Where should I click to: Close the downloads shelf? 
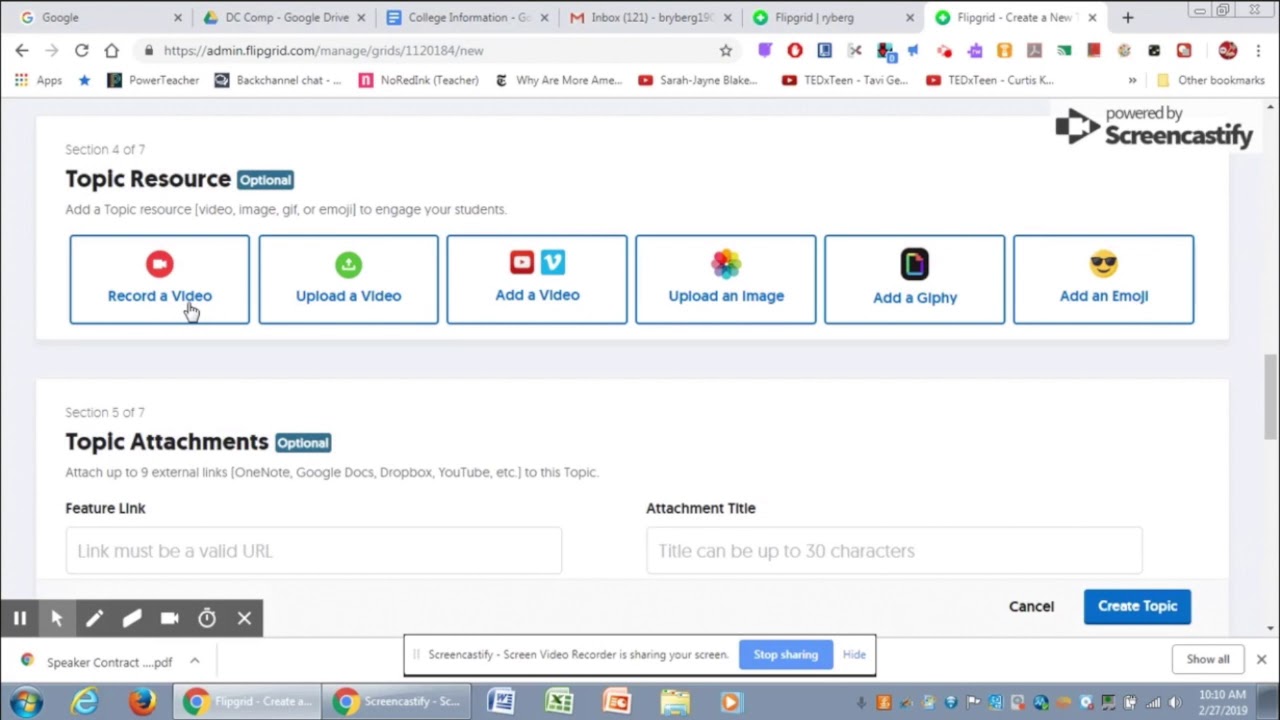[1261, 659]
